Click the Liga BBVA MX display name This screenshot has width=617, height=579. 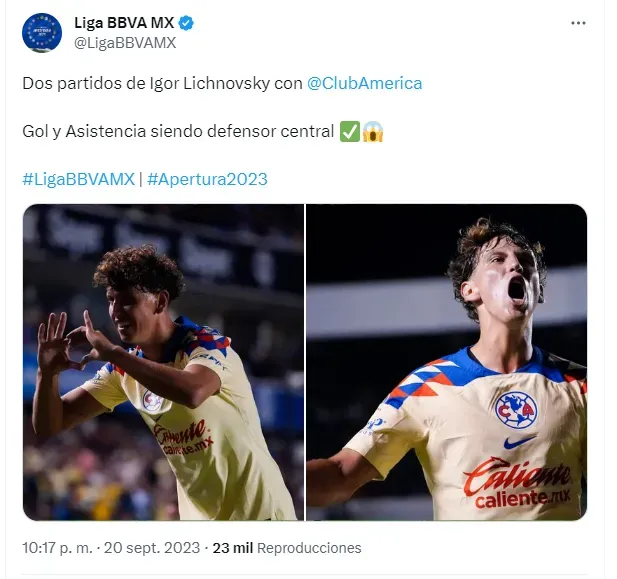124,23
